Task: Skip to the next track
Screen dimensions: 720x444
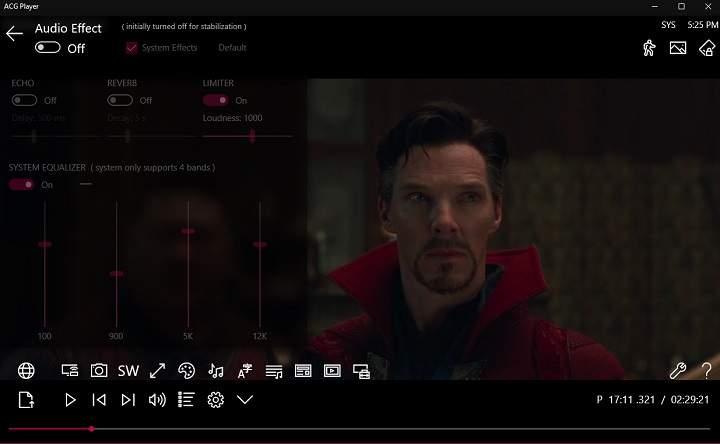Action: click(128, 400)
